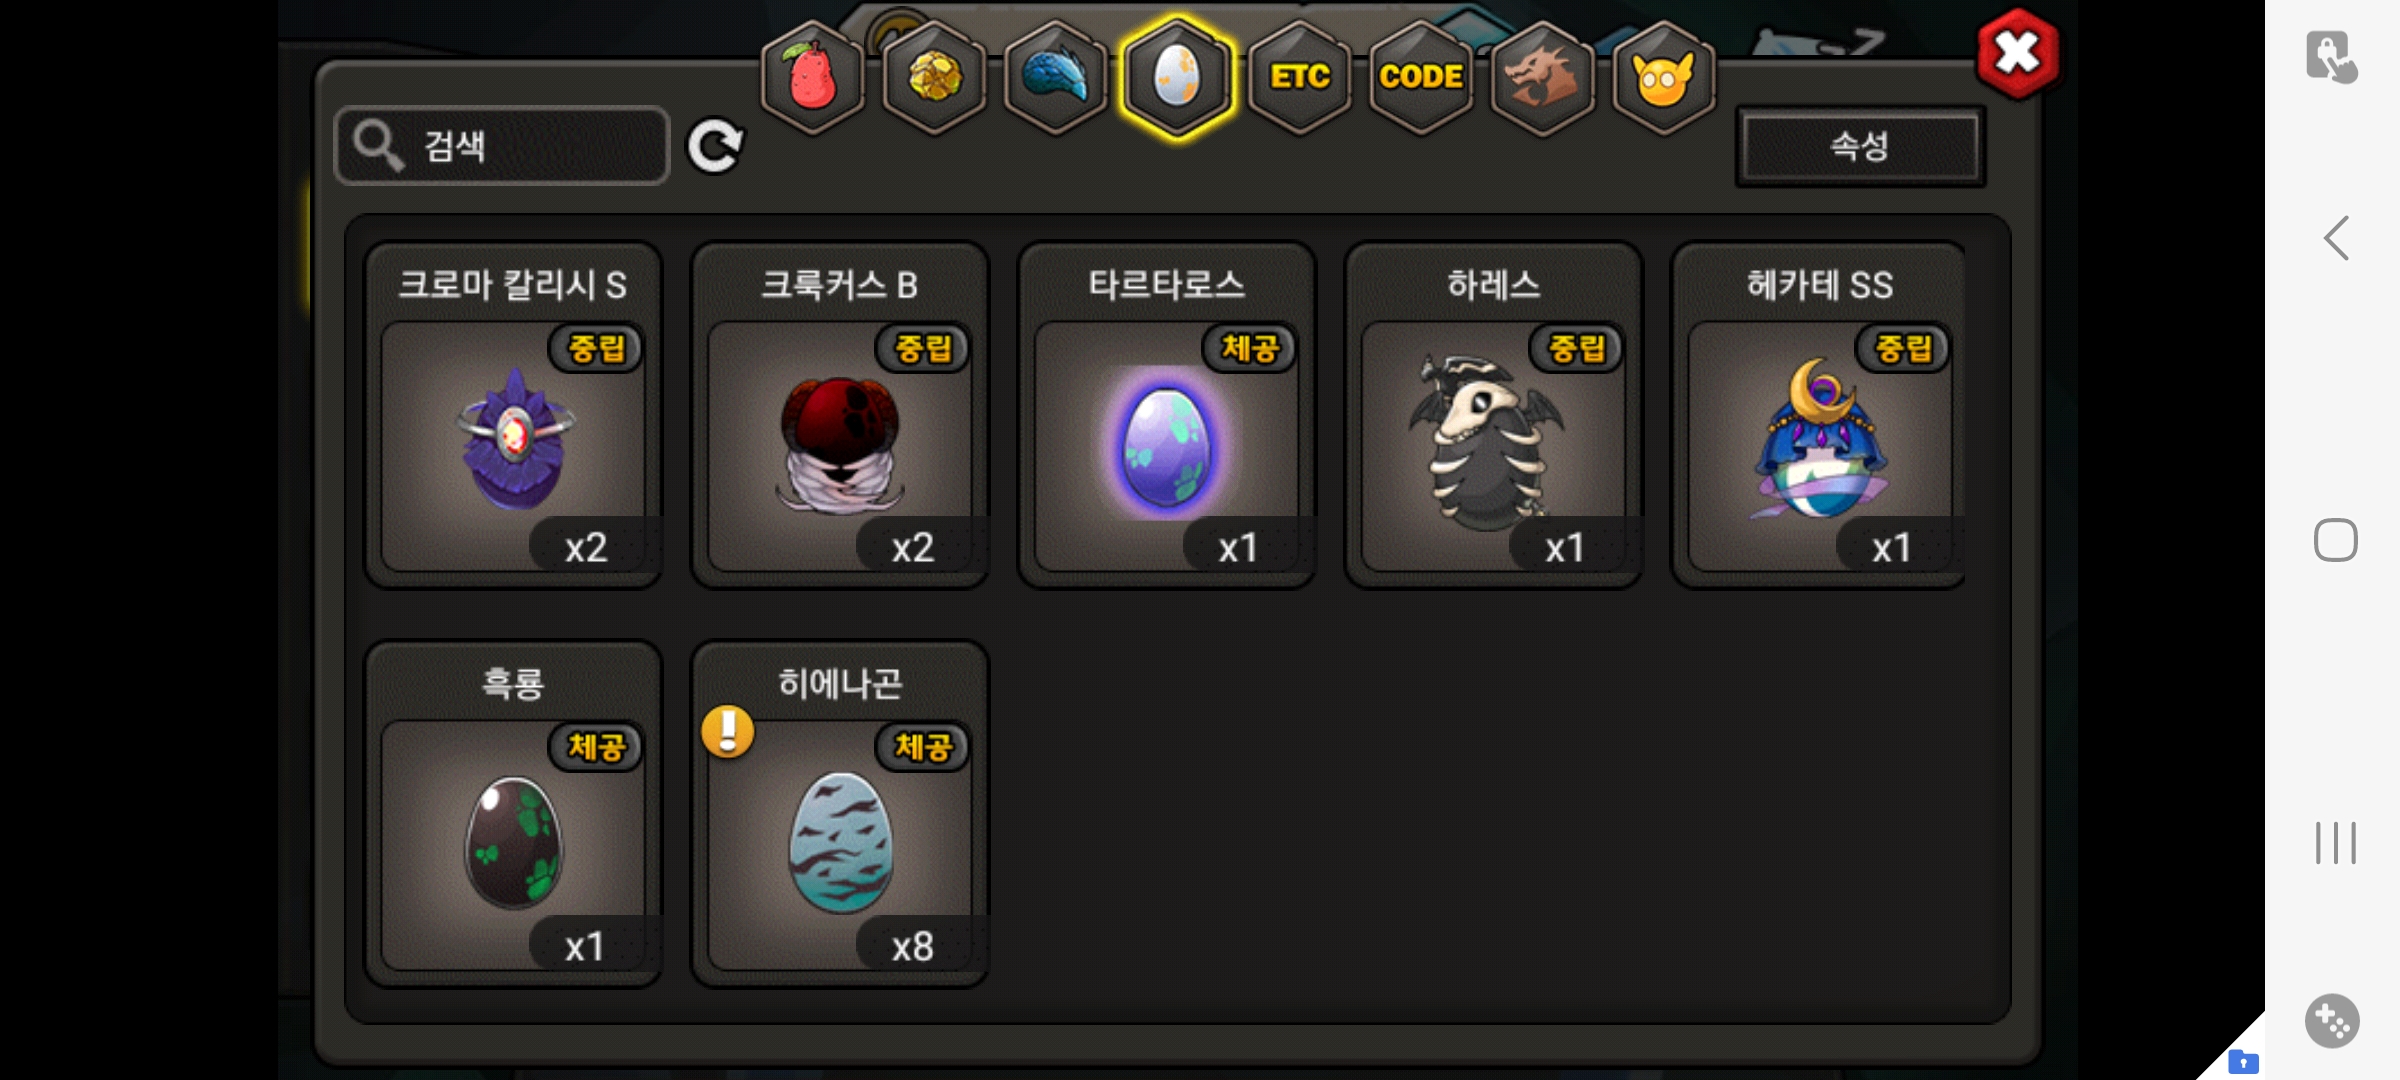
Task: Switch to the brown dragon tab
Action: tap(1542, 78)
